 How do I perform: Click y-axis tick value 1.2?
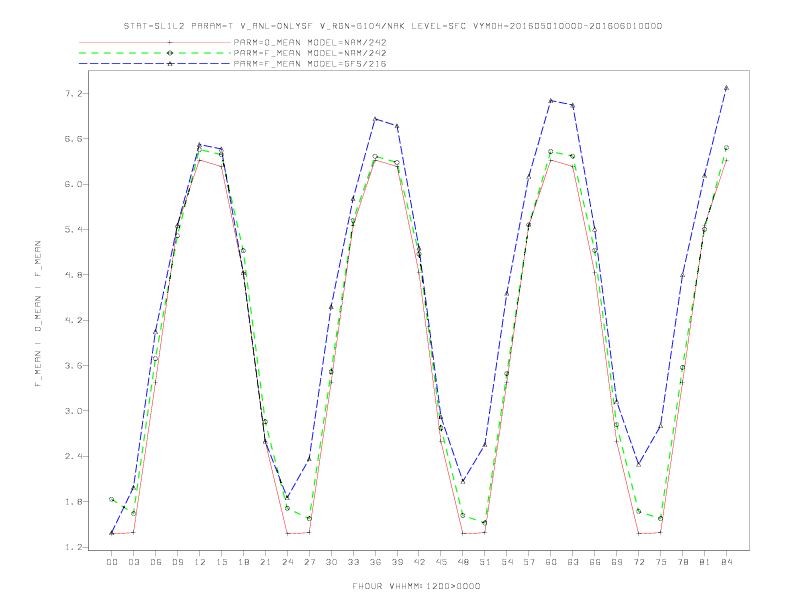pos(72,547)
